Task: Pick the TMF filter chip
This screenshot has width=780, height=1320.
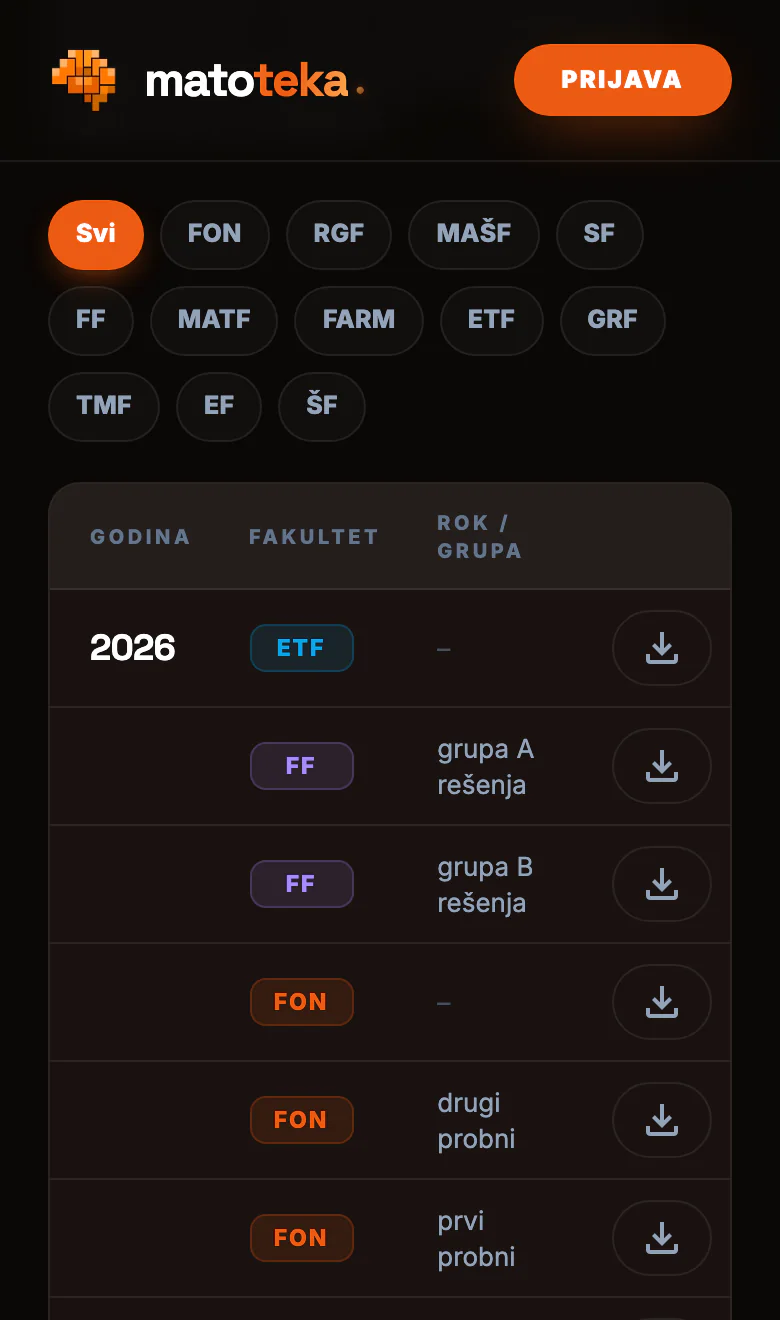Action: [x=104, y=406]
